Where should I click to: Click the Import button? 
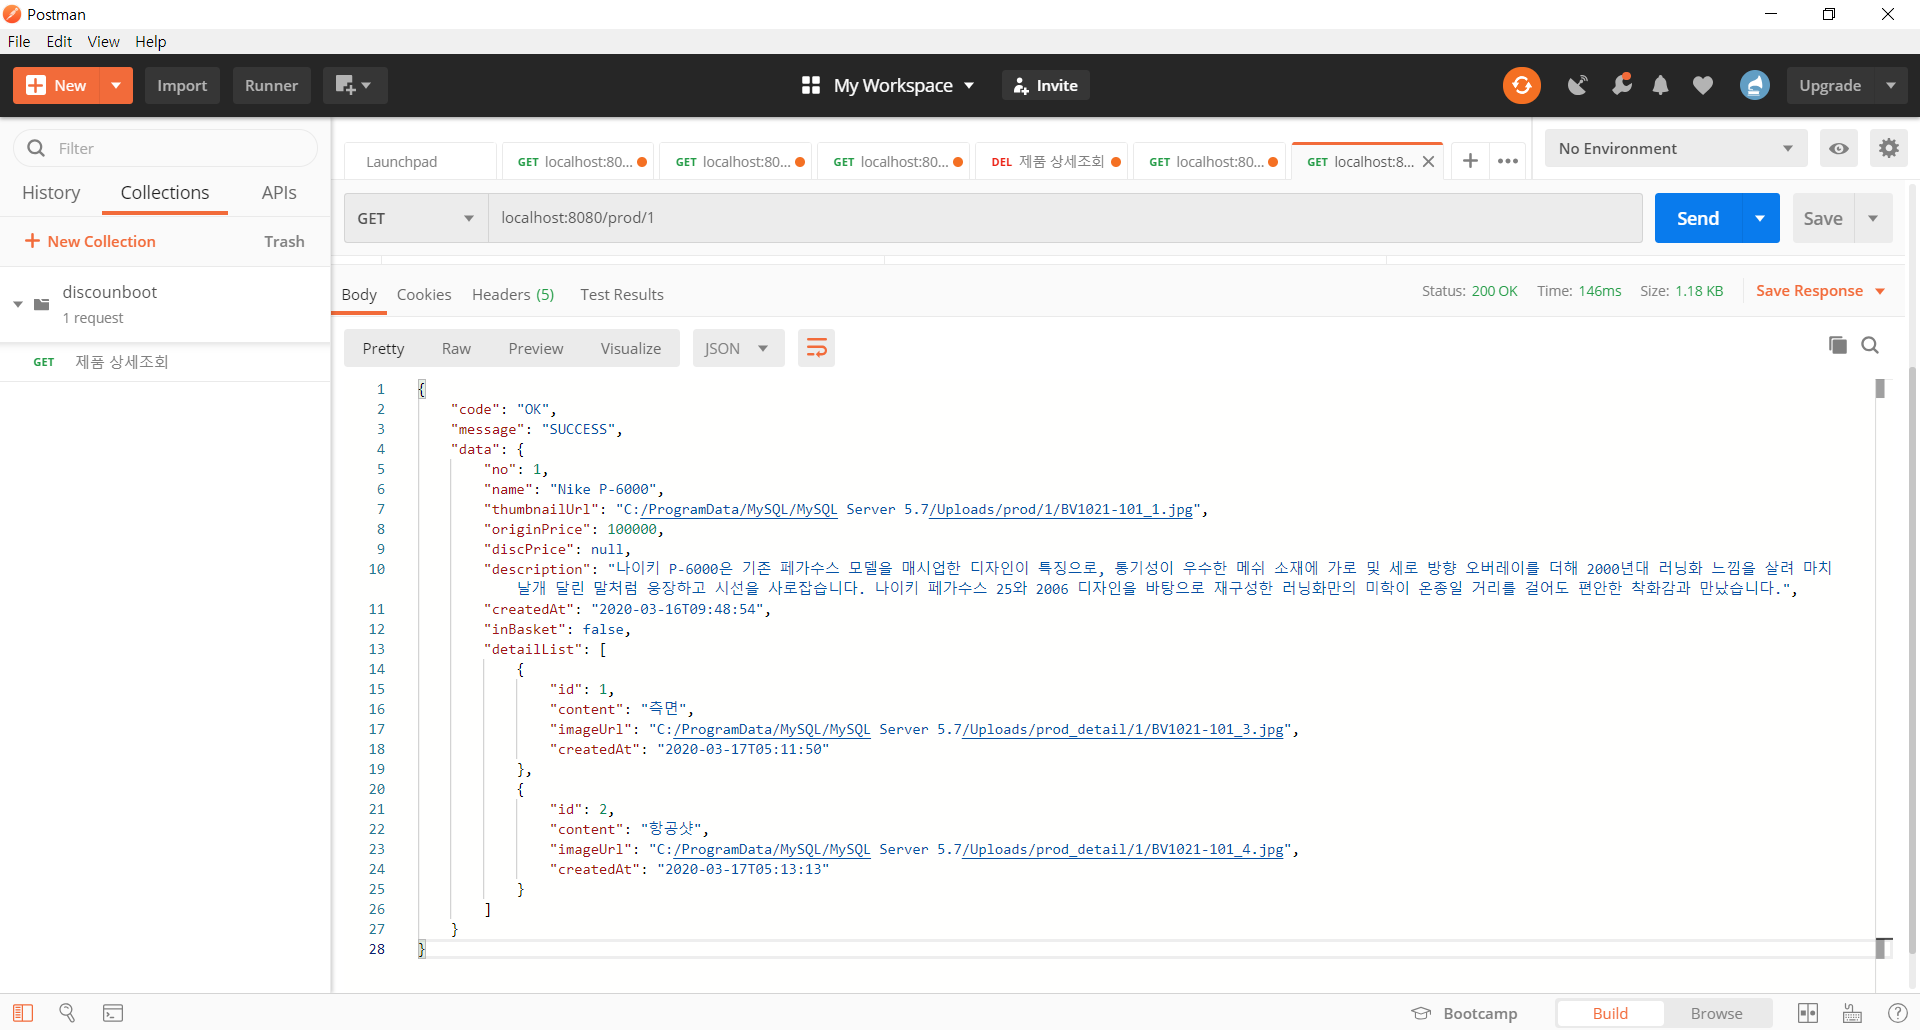point(182,86)
